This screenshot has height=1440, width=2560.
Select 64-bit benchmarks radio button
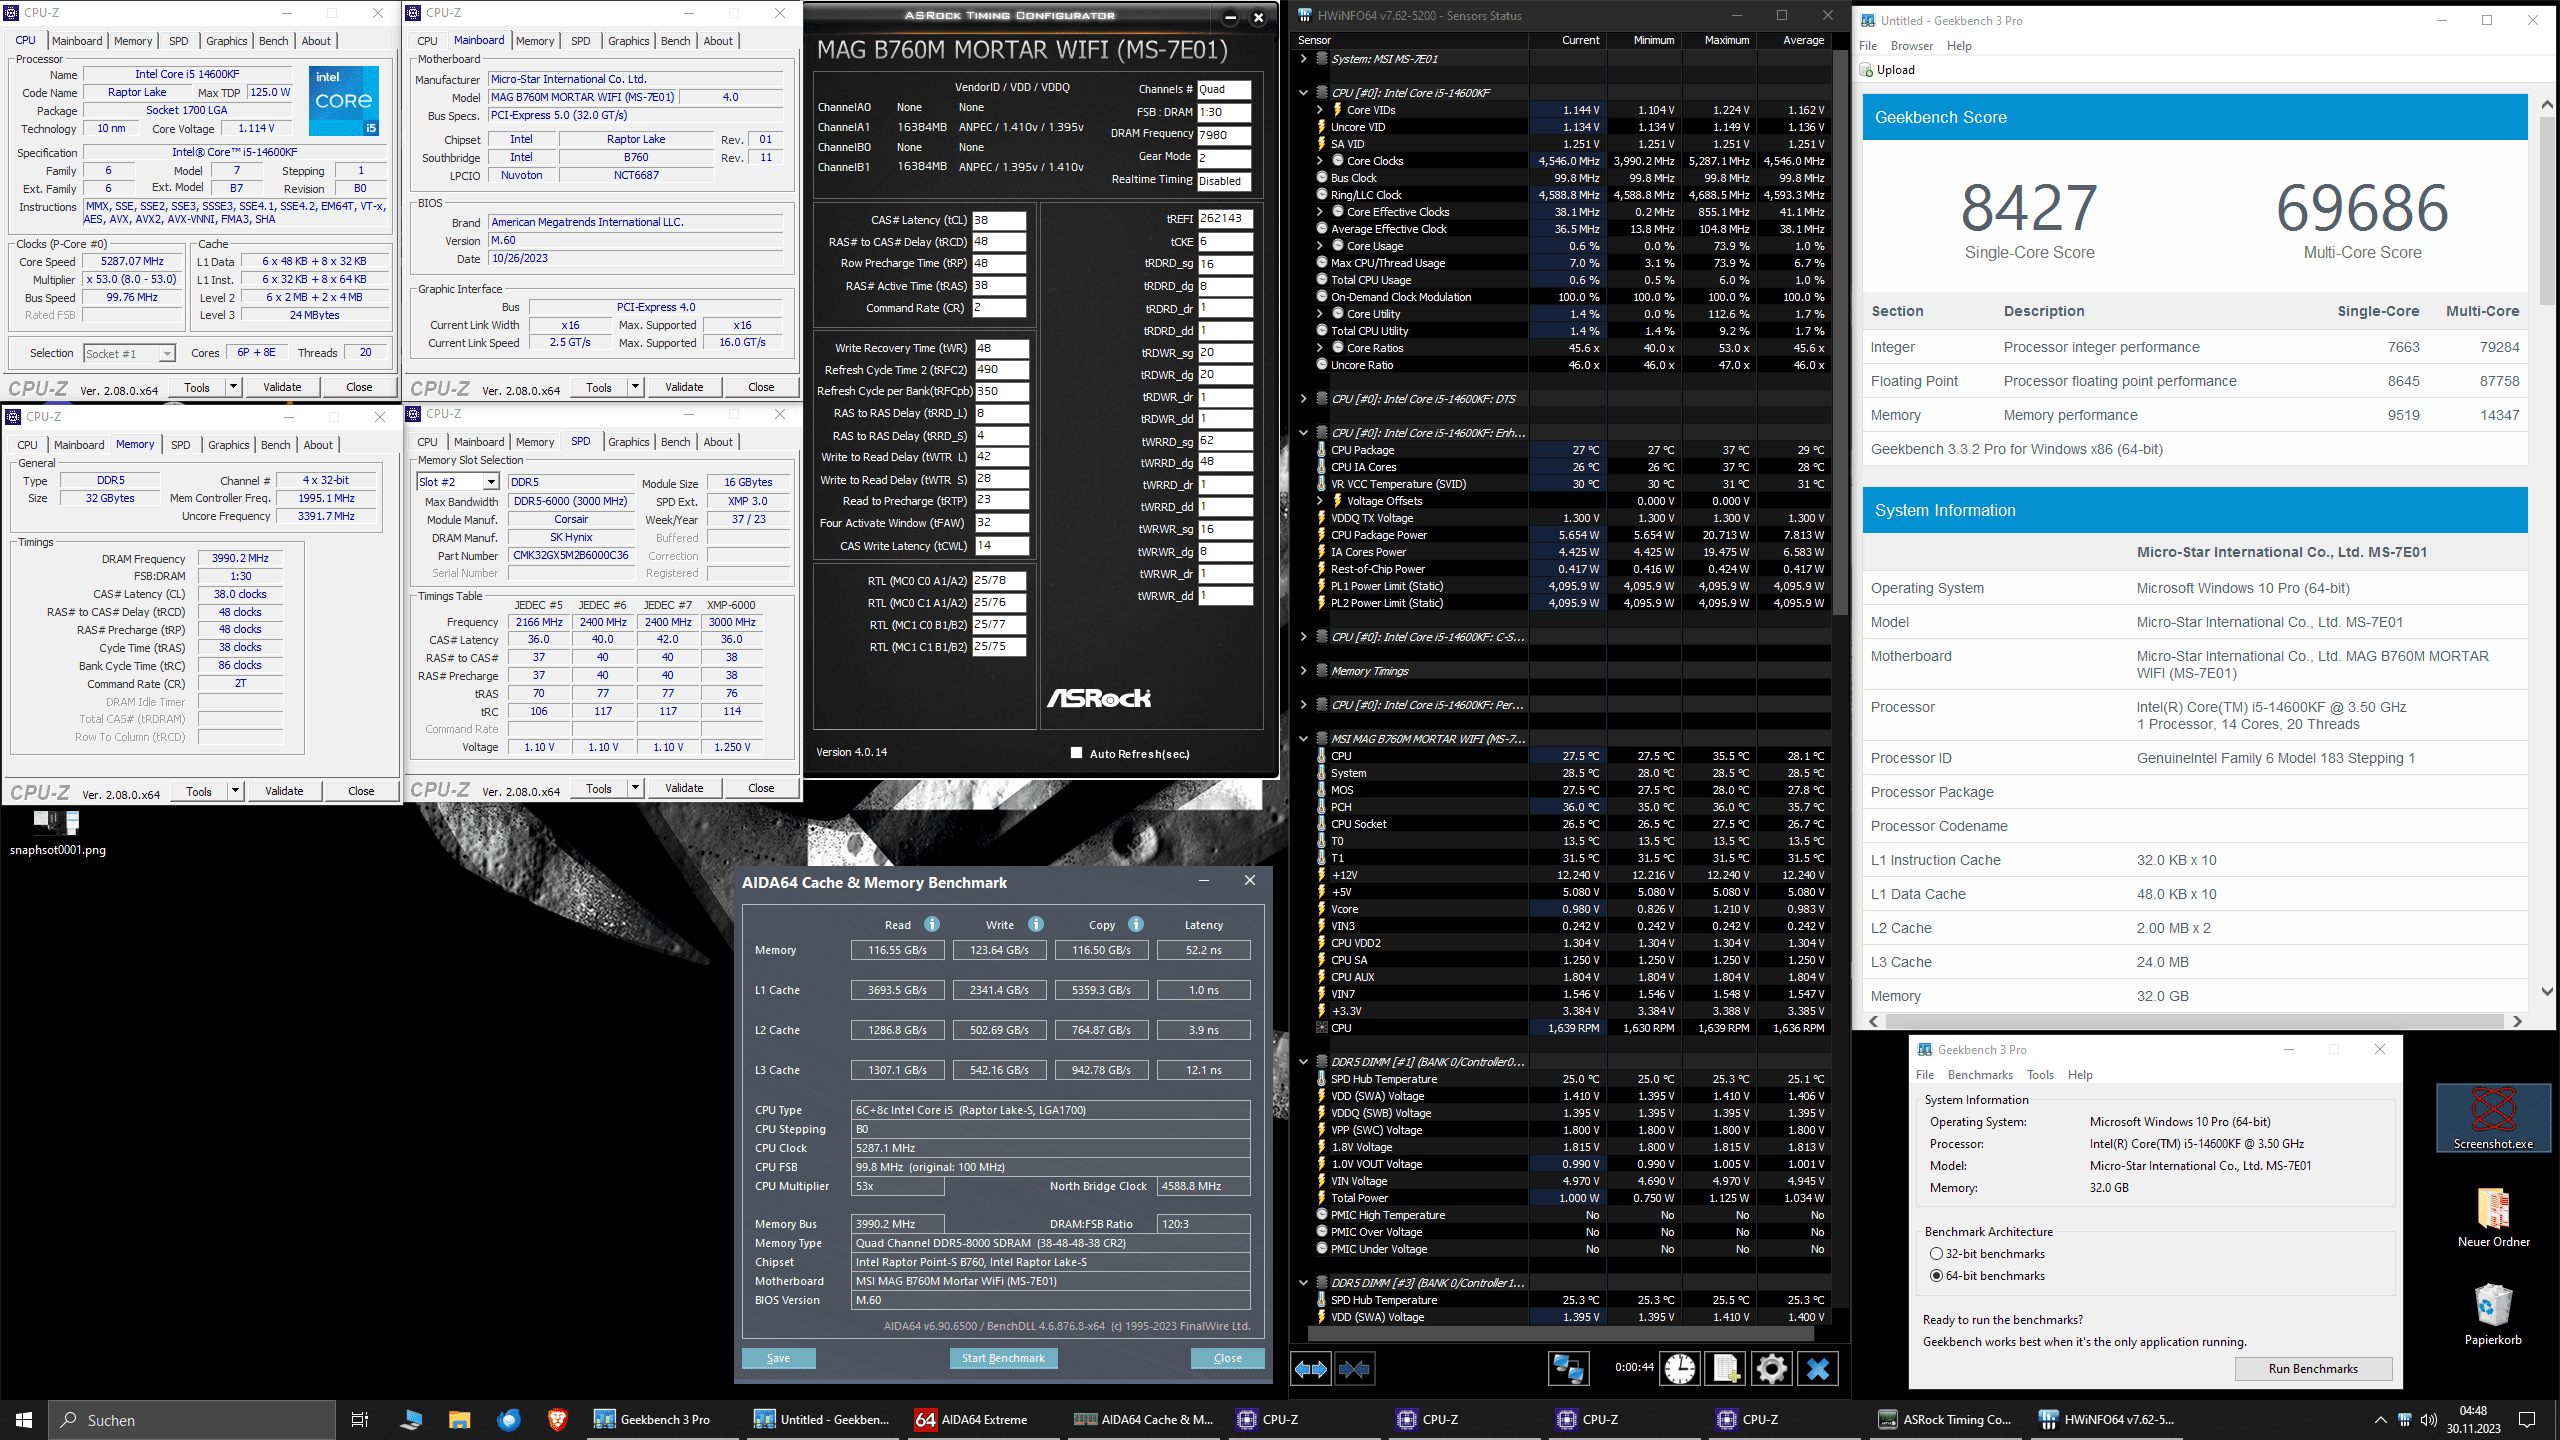[x=1936, y=1276]
